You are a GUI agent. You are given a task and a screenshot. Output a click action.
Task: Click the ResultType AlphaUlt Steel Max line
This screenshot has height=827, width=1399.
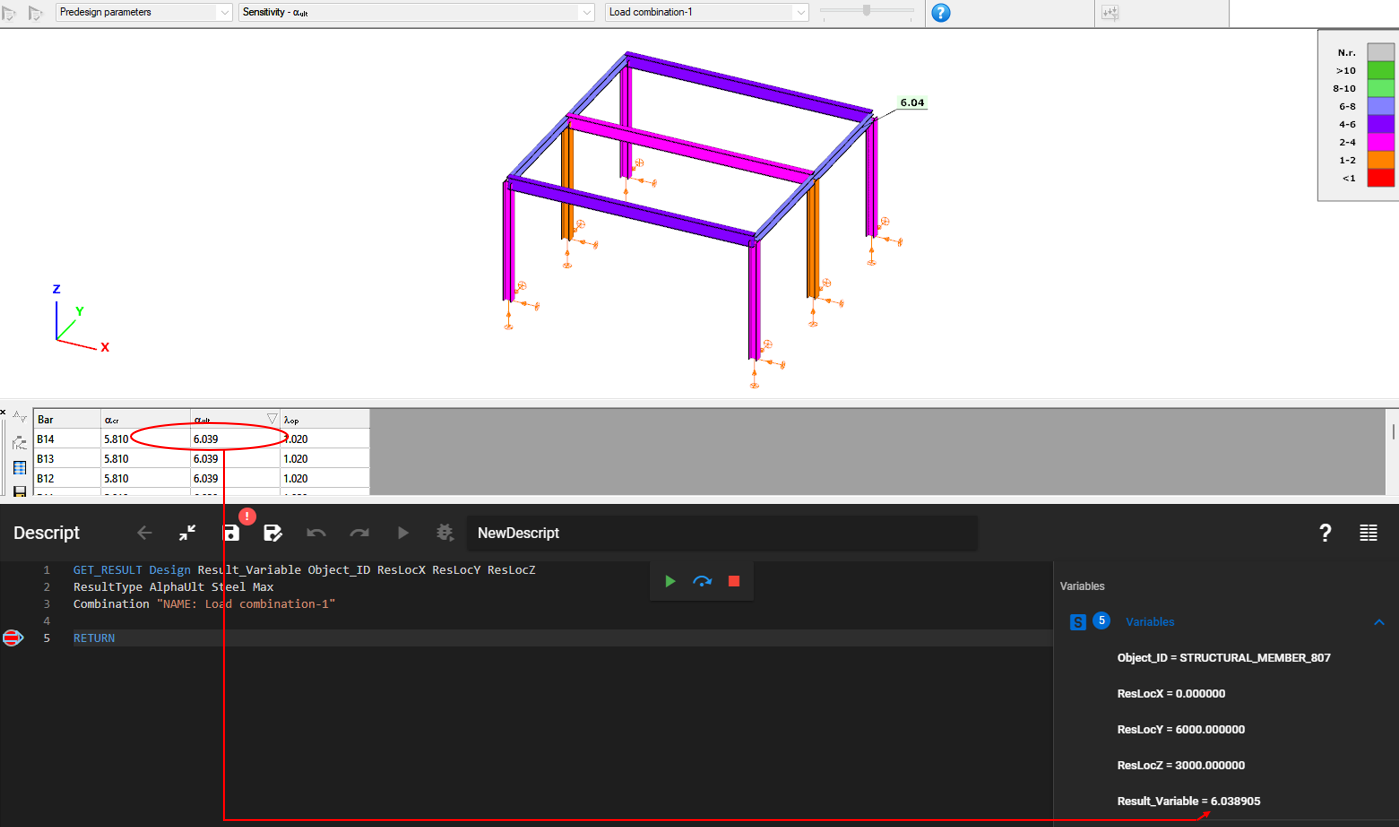[173, 587]
